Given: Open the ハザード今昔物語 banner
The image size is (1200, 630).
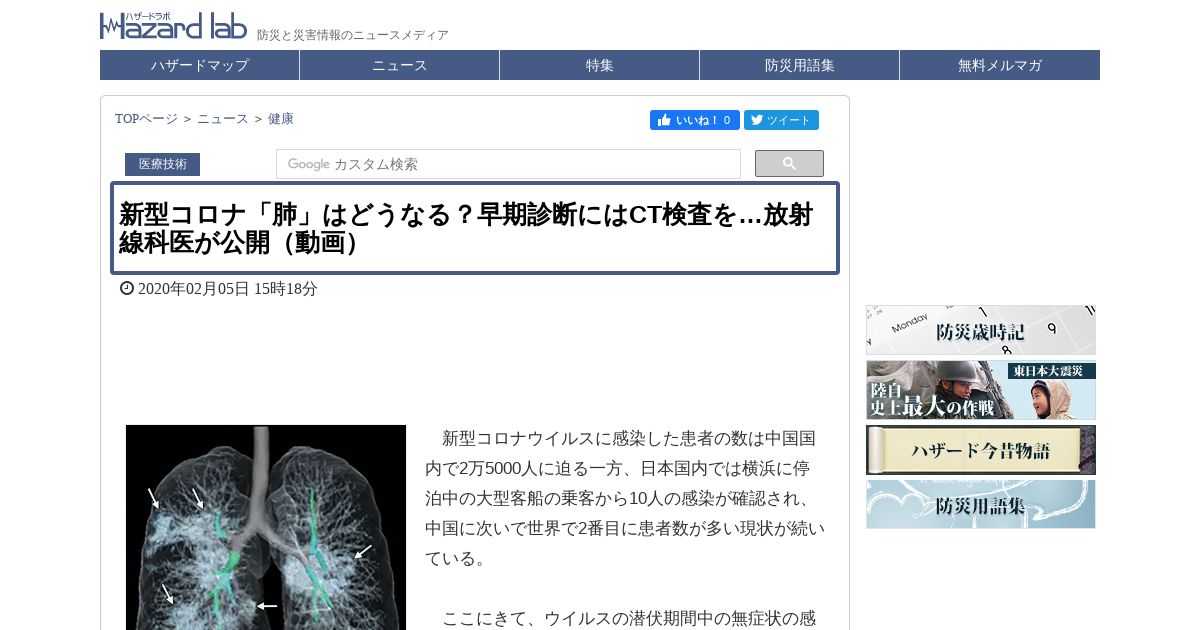Looking at the screenshot, I should (981, 450).
